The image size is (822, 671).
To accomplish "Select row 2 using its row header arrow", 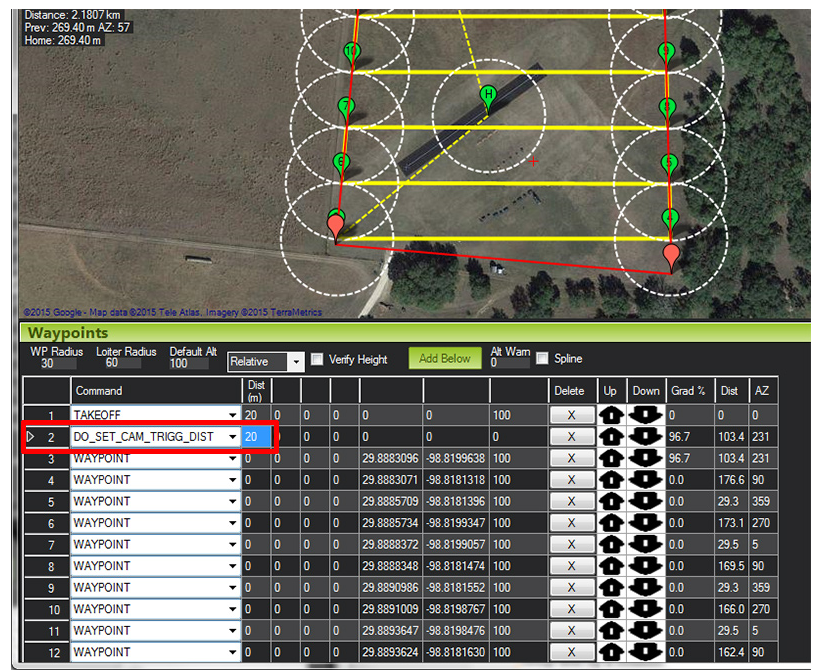I will 30,437.
